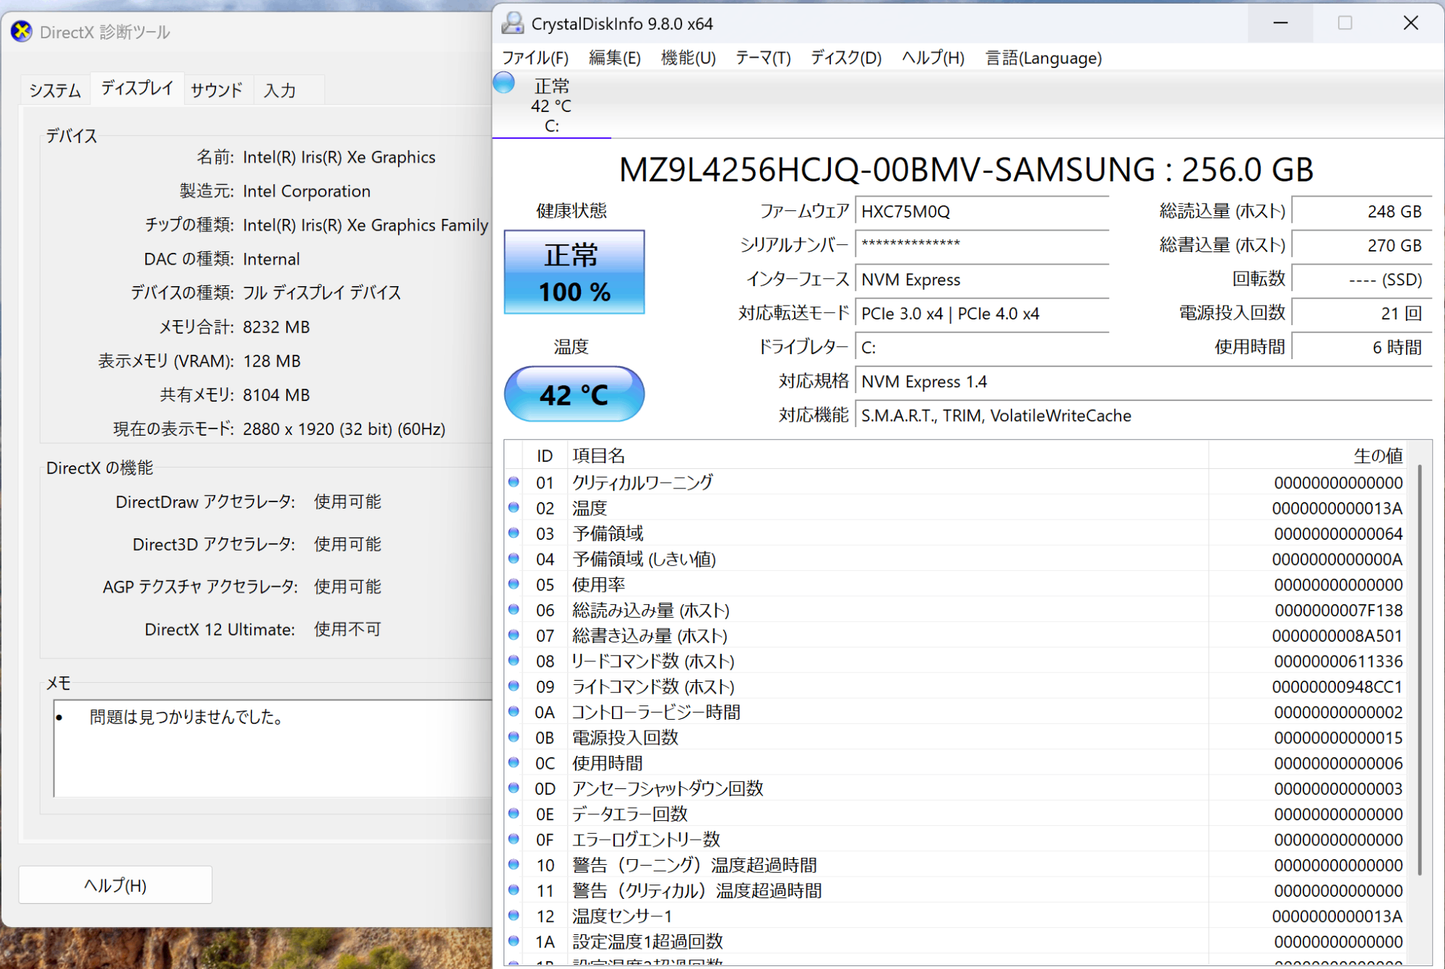Click the 対応規格 field NVM Express 1.4
The width and height of the screenshot is (1445, 969).
pos(1143,382)
